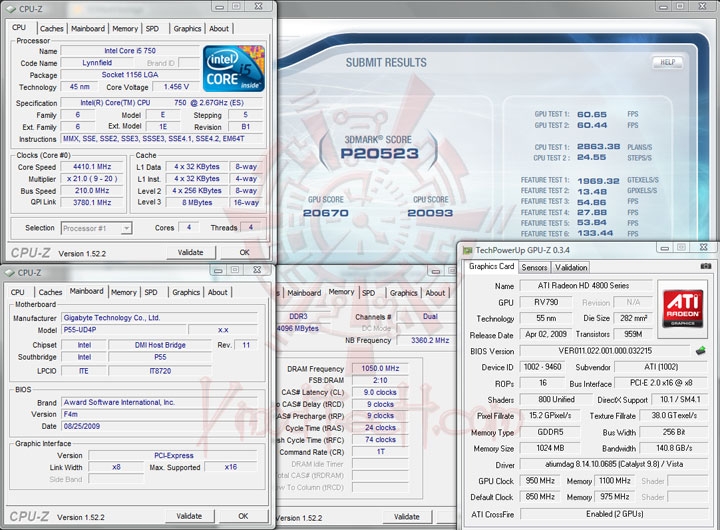The height and width of the screenshot is (530, 720).
Task: Select Graphics Card tab in GPU-Z
Action: click(491, 266)
